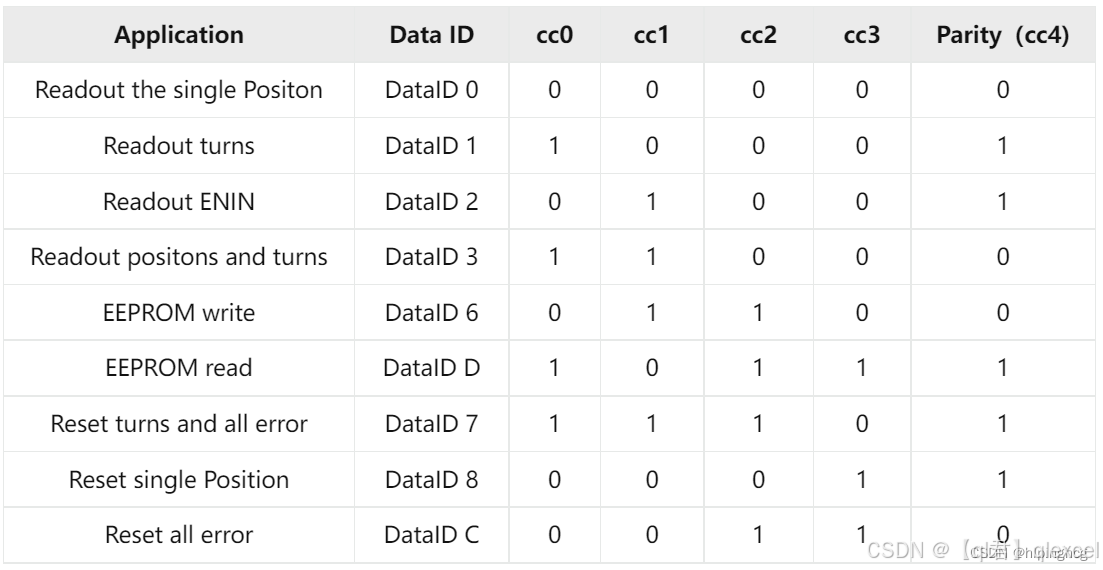Viewport: 1103px width, 570px height.
Task: Click the 'Readout the single Positon' cell
Action: coord(179,90)
